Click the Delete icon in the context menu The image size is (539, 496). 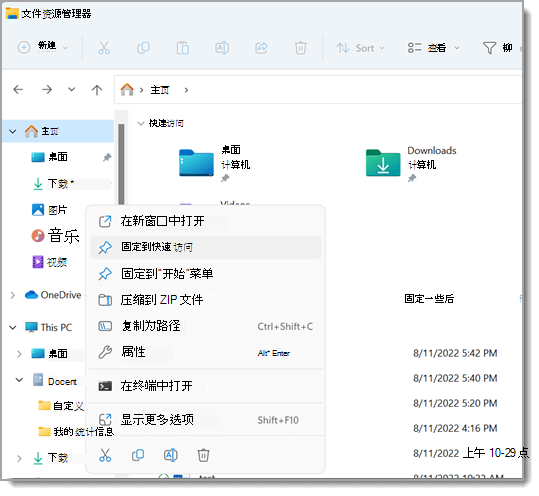203,455
